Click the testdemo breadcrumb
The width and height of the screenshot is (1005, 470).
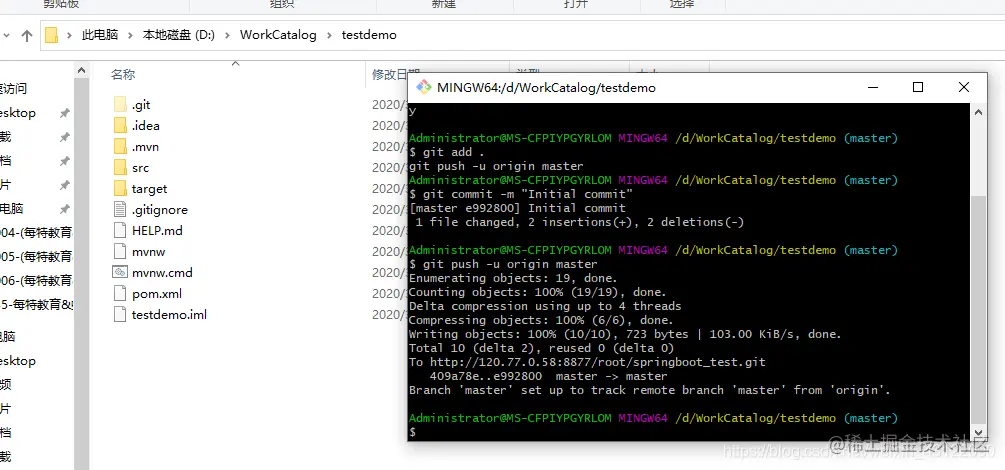369,35
